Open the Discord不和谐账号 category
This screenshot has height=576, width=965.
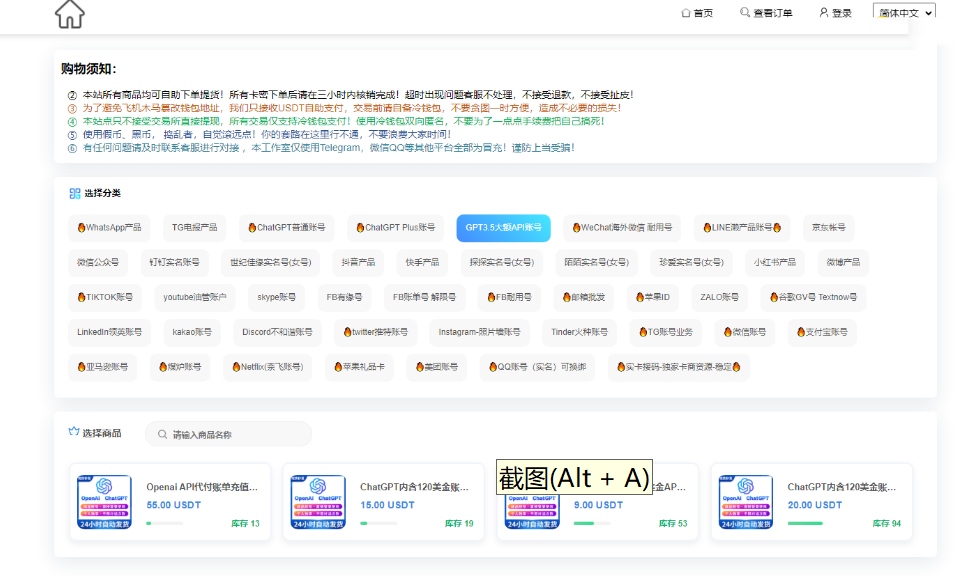pos(277,333)
